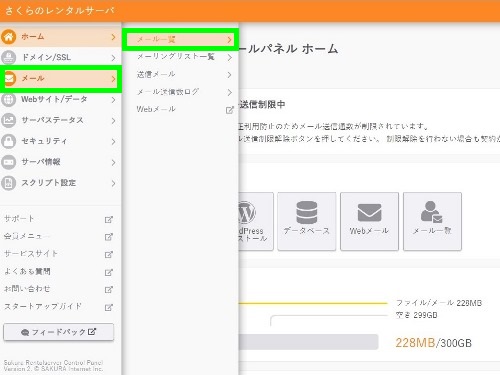Select メール送信数ログ submenu entry
This screenshot has width=500, height=375.
pyautogui.click(x=180, y=92)
